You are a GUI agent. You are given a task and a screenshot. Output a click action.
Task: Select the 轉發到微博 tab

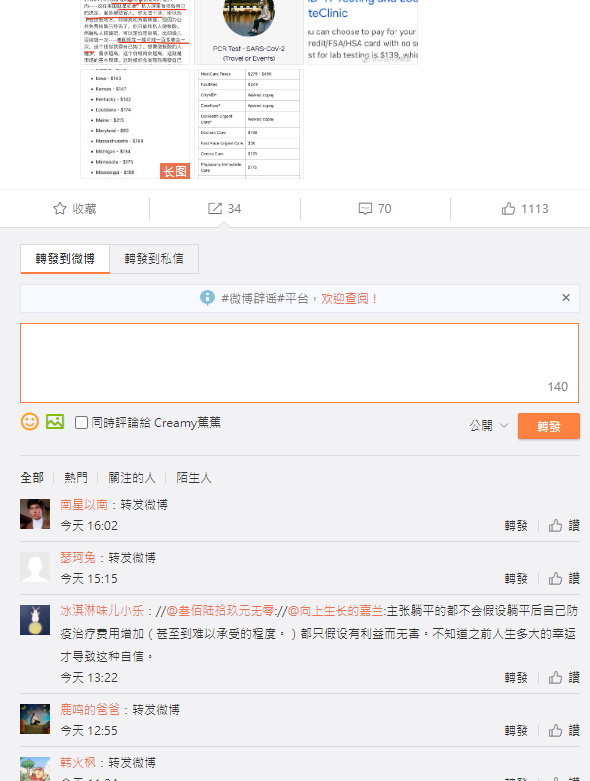click(x=65, y=259)
